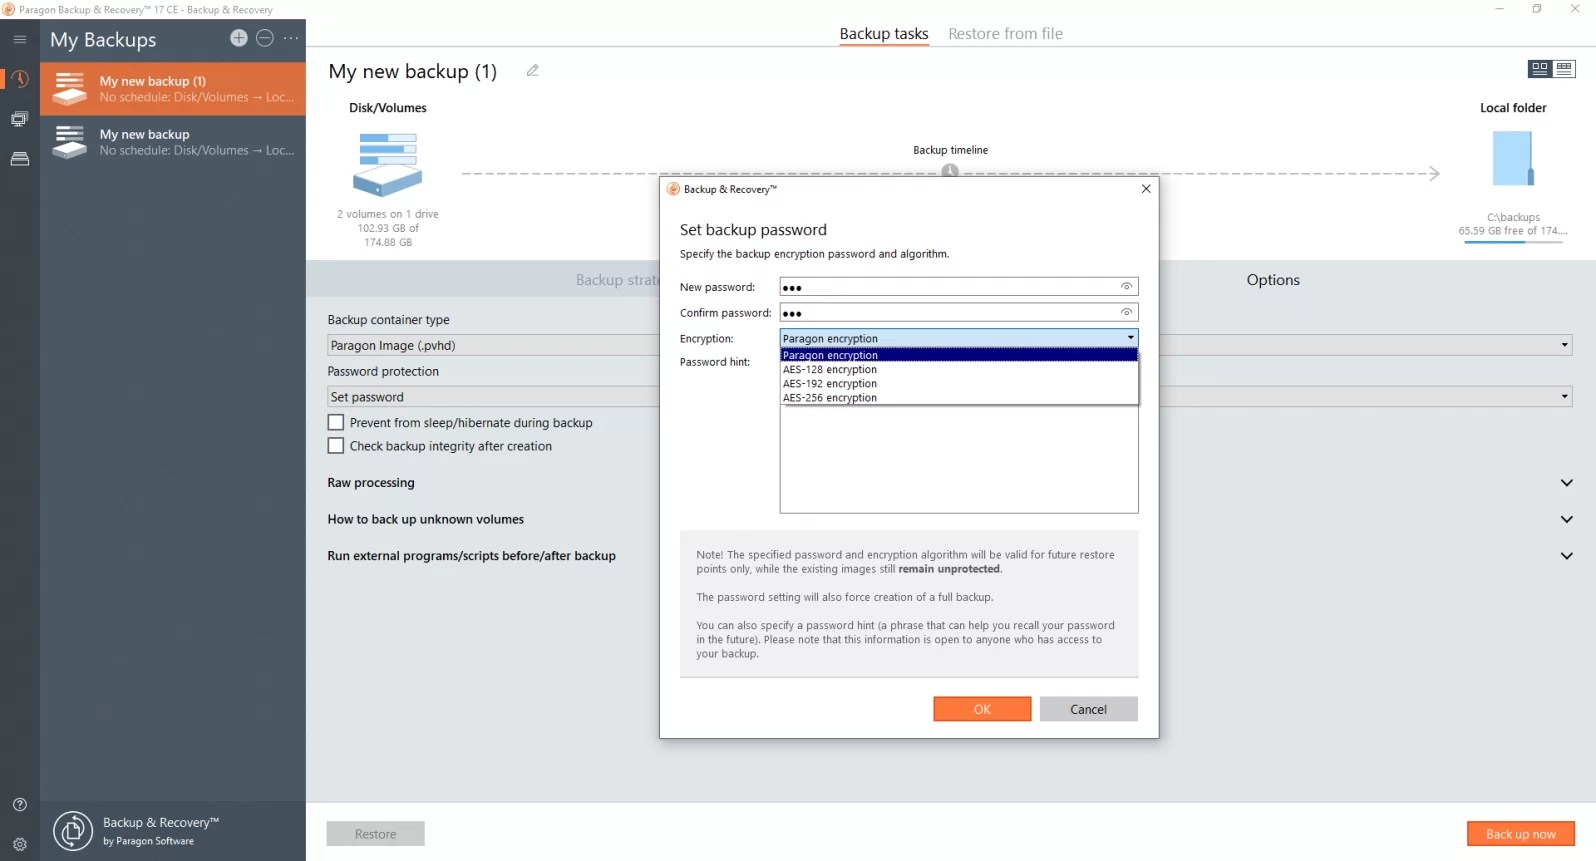The image size is (1596, 861).
Task: Switch to the Restore from file tab
Action: click(x=1005, y=34)
